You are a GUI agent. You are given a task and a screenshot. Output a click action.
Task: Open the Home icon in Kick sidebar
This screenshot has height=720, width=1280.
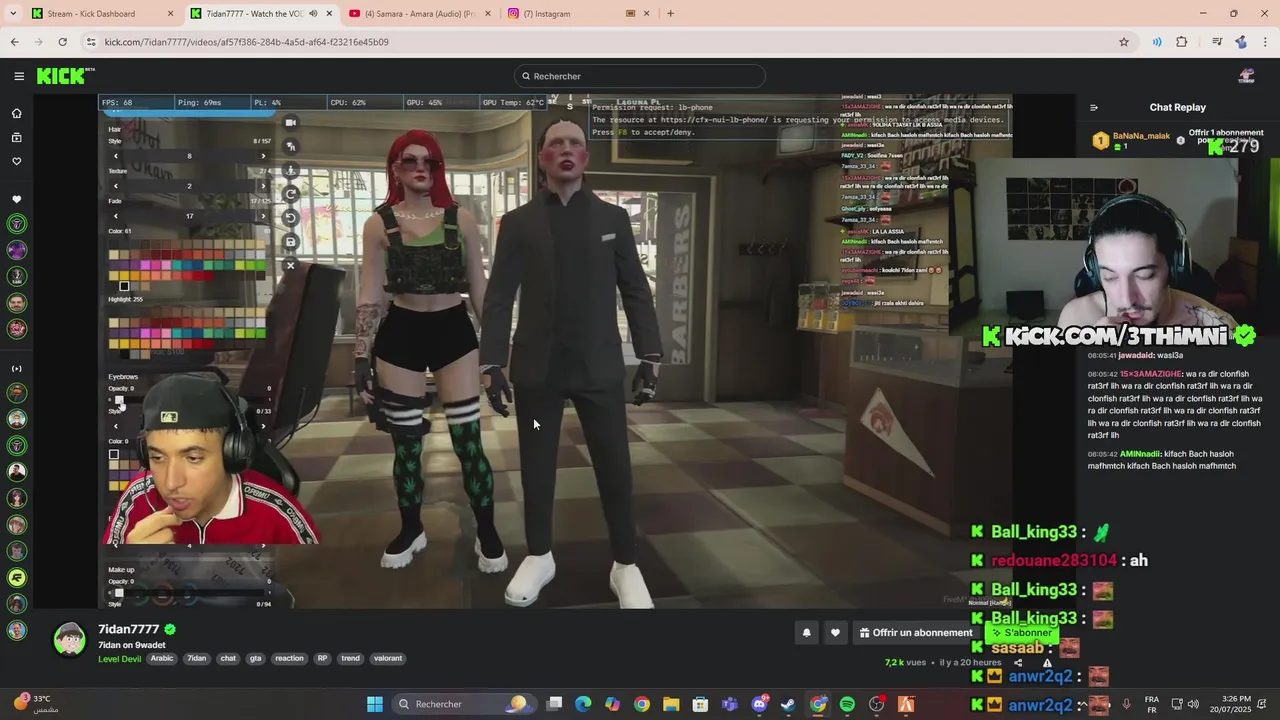click(17, 113)
